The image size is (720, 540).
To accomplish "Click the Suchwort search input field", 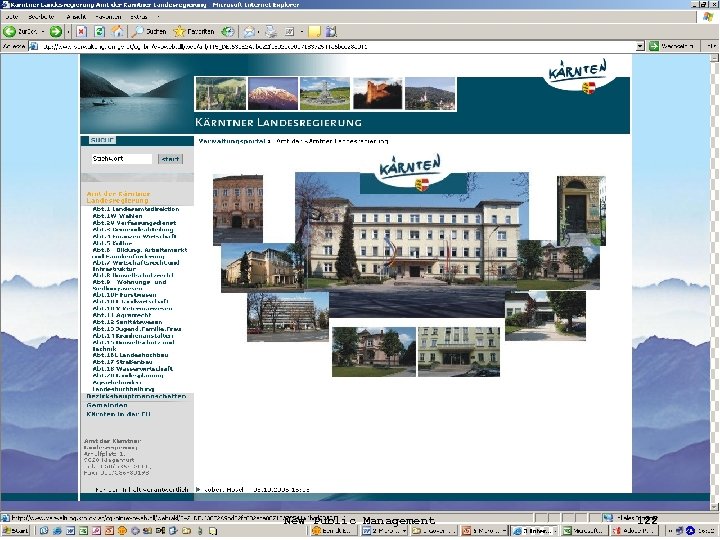I will tap(122, 159).
